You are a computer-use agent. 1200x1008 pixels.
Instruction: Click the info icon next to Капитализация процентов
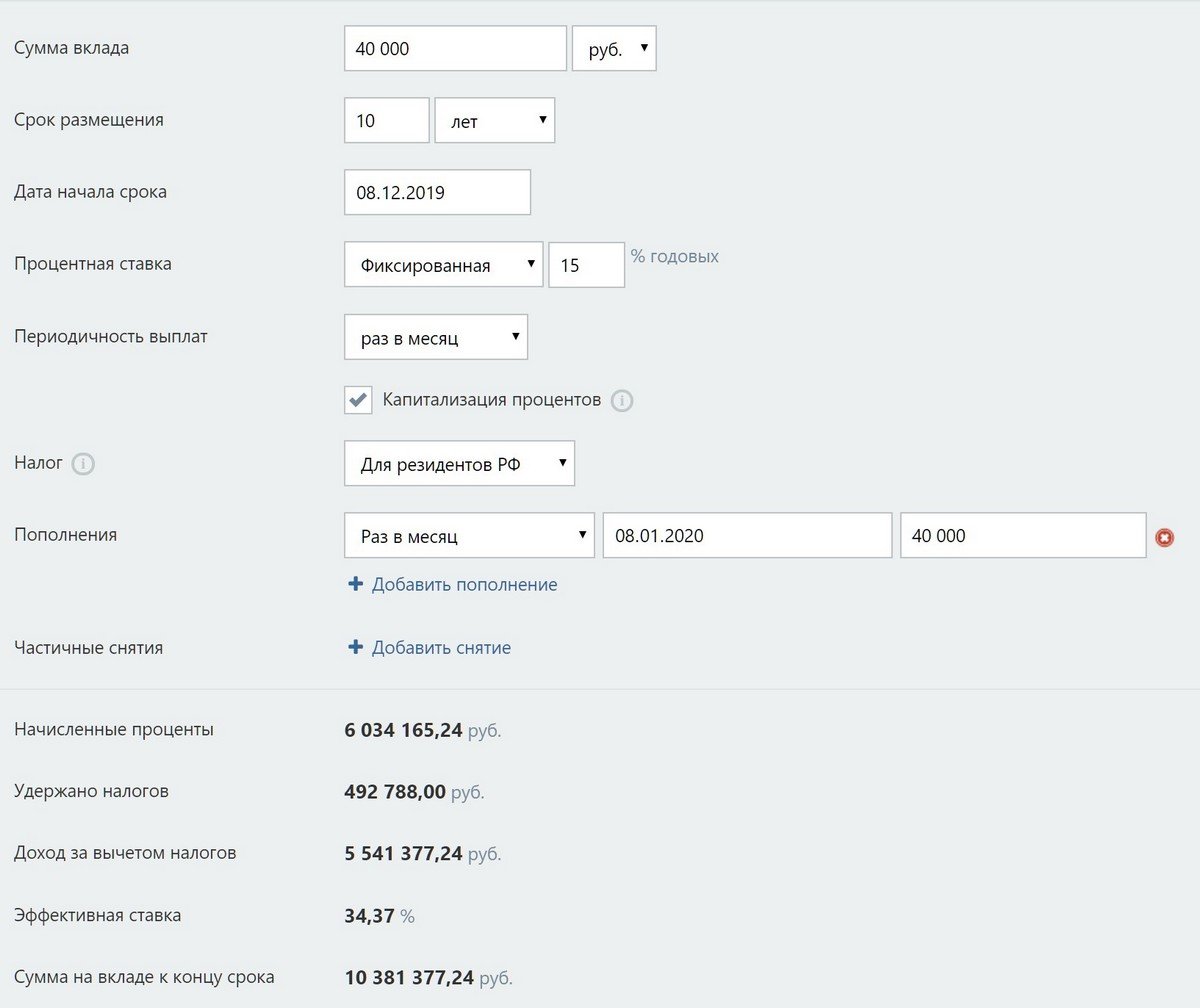click(622, 401)
